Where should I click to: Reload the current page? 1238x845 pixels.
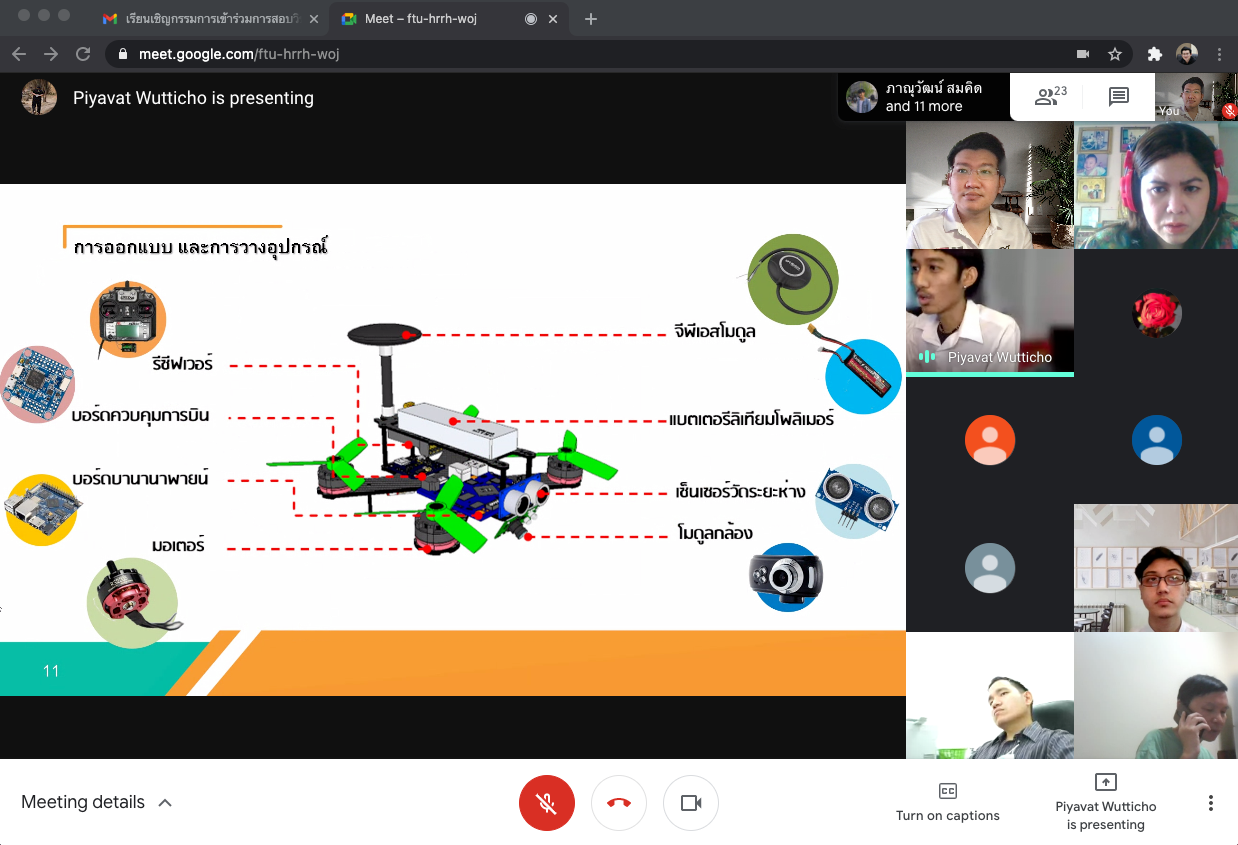pyautogui.click(x=83, y=54)
